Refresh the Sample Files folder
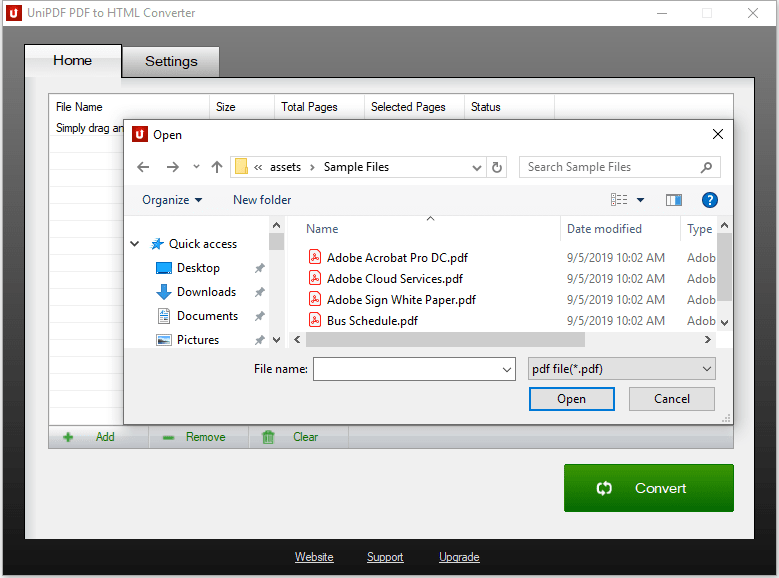Image resolution: width=779 pixels, height=578 pixels. pyautogui.click(x=497, y=167)
